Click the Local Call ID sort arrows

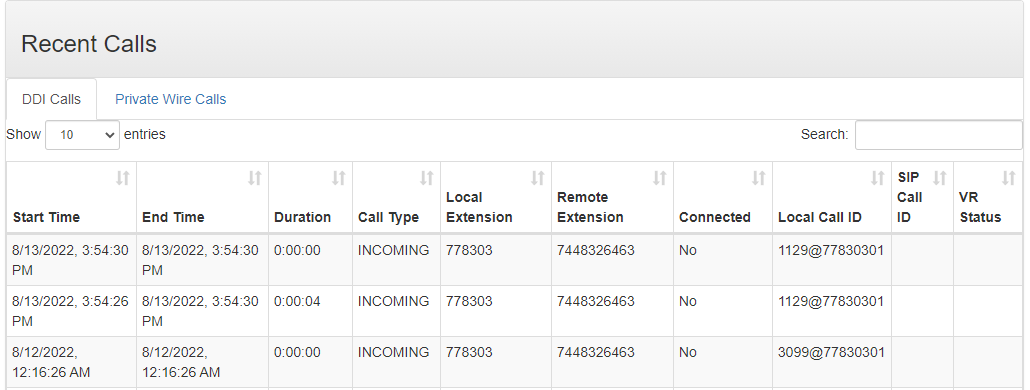[878, 178]
